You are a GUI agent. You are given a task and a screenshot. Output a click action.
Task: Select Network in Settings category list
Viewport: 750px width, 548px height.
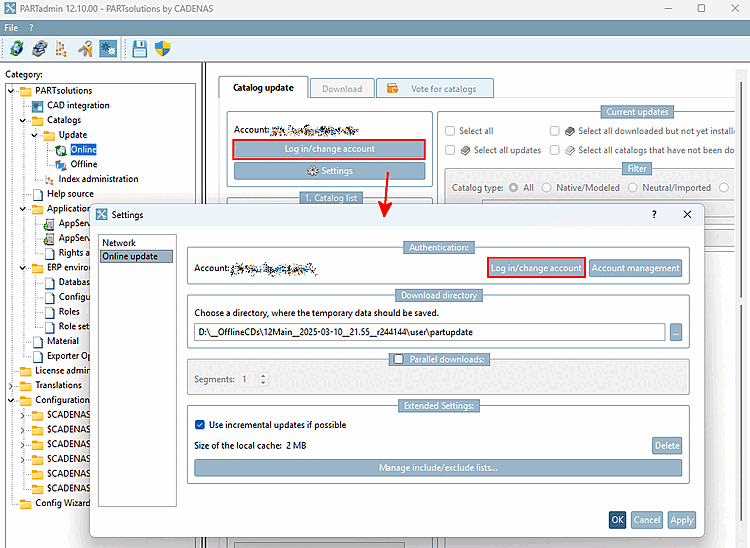tap(119, 242)
